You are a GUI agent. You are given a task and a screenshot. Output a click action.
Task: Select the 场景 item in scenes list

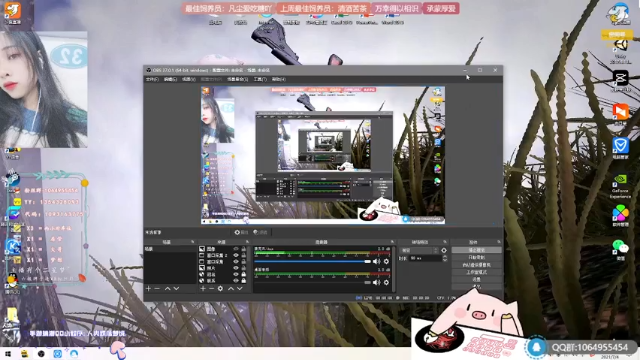[170, 249]
